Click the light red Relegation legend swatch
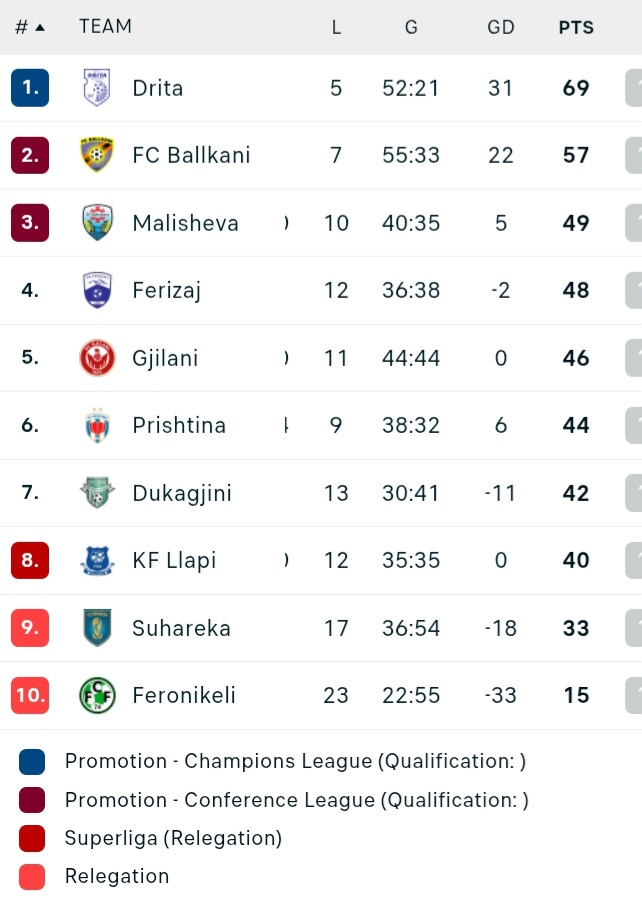642x917 pixels. coord(32,877)
